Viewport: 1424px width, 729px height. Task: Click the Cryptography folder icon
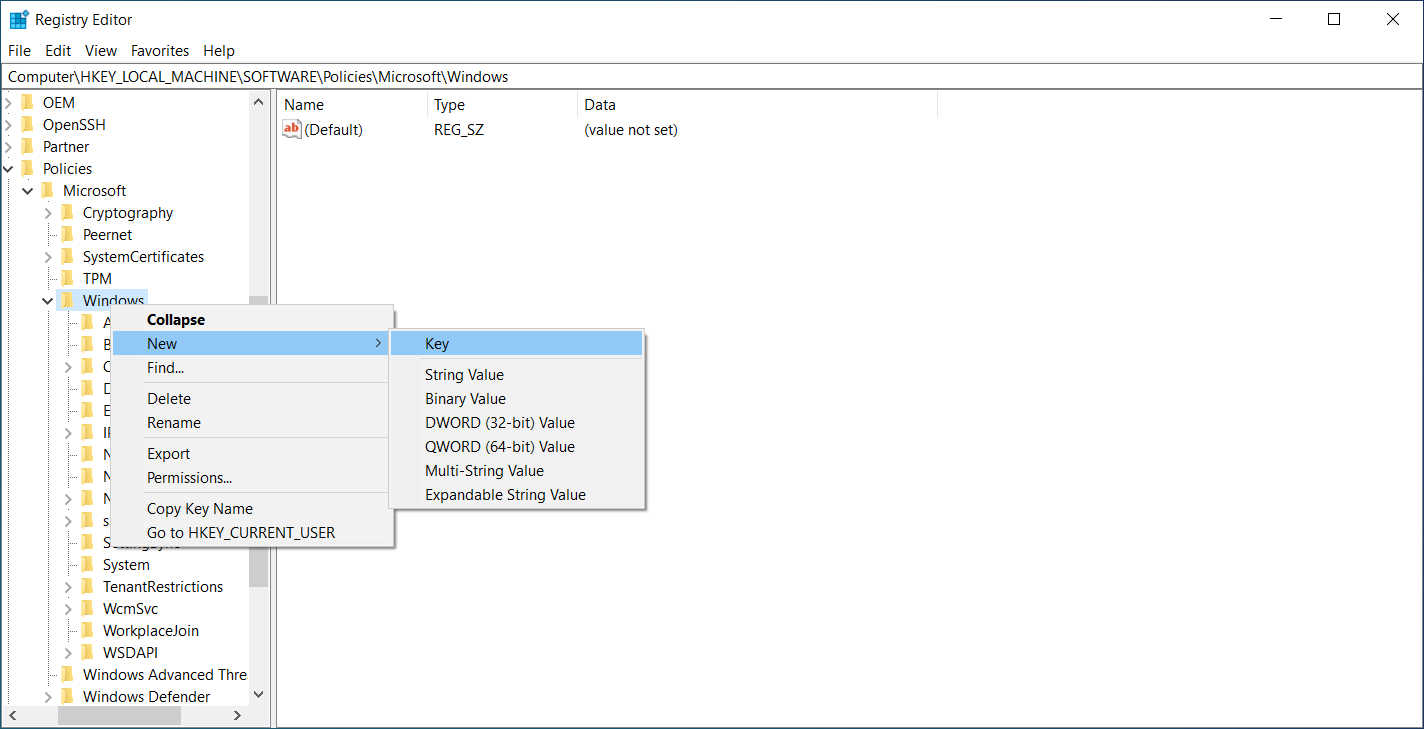click(x=68, y=212)
